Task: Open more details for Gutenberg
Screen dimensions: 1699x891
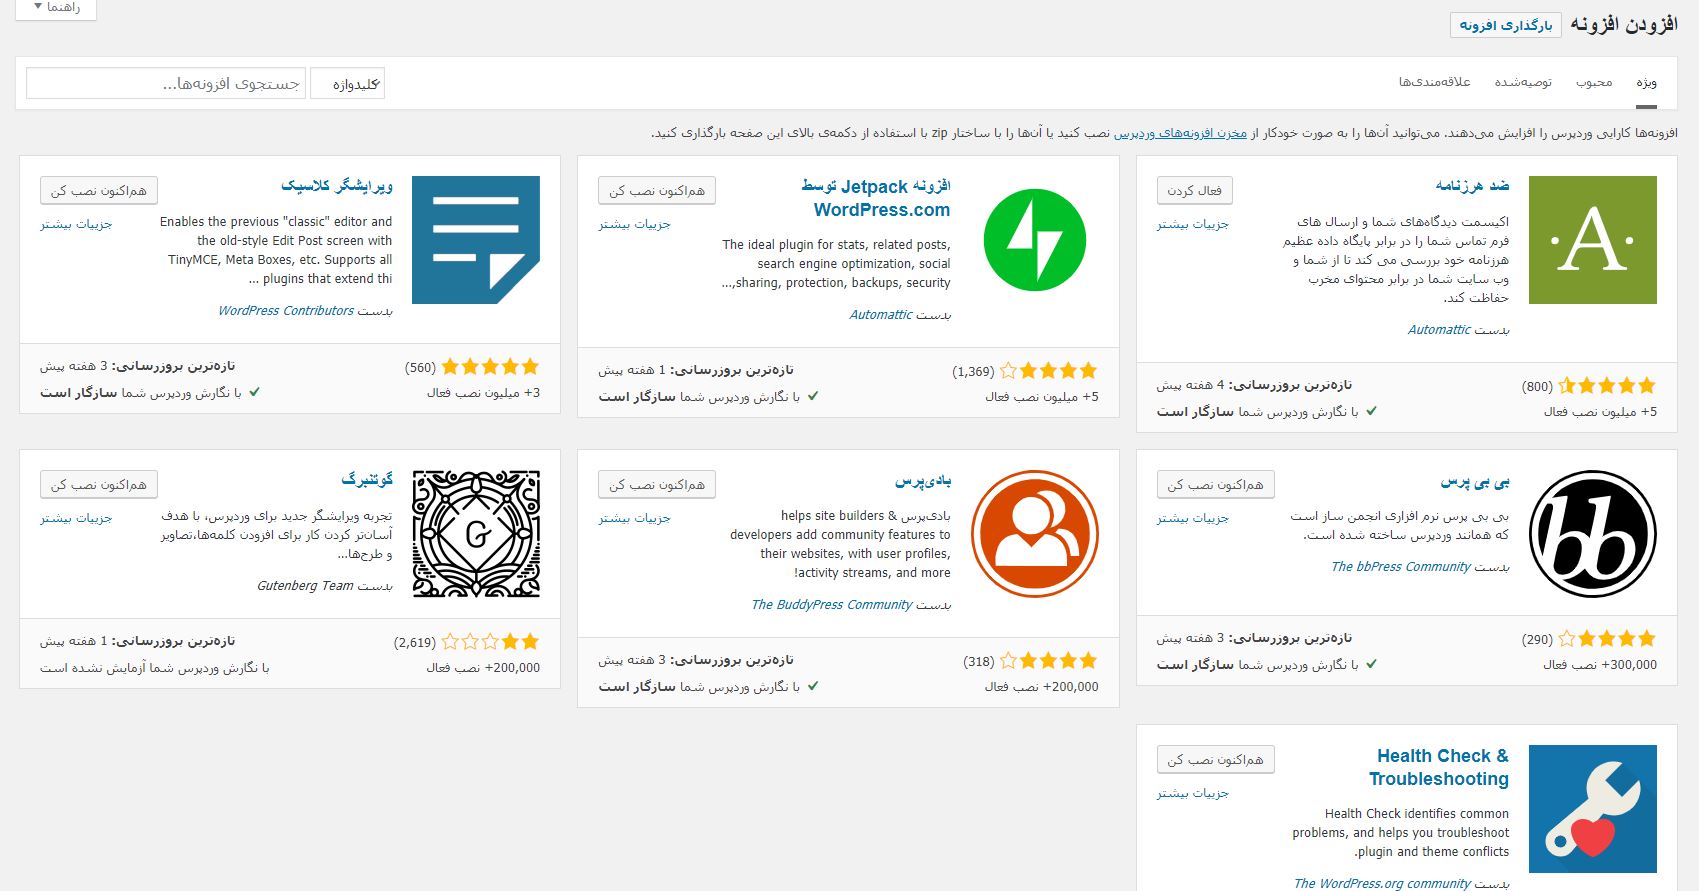Action: coord(76,518)
